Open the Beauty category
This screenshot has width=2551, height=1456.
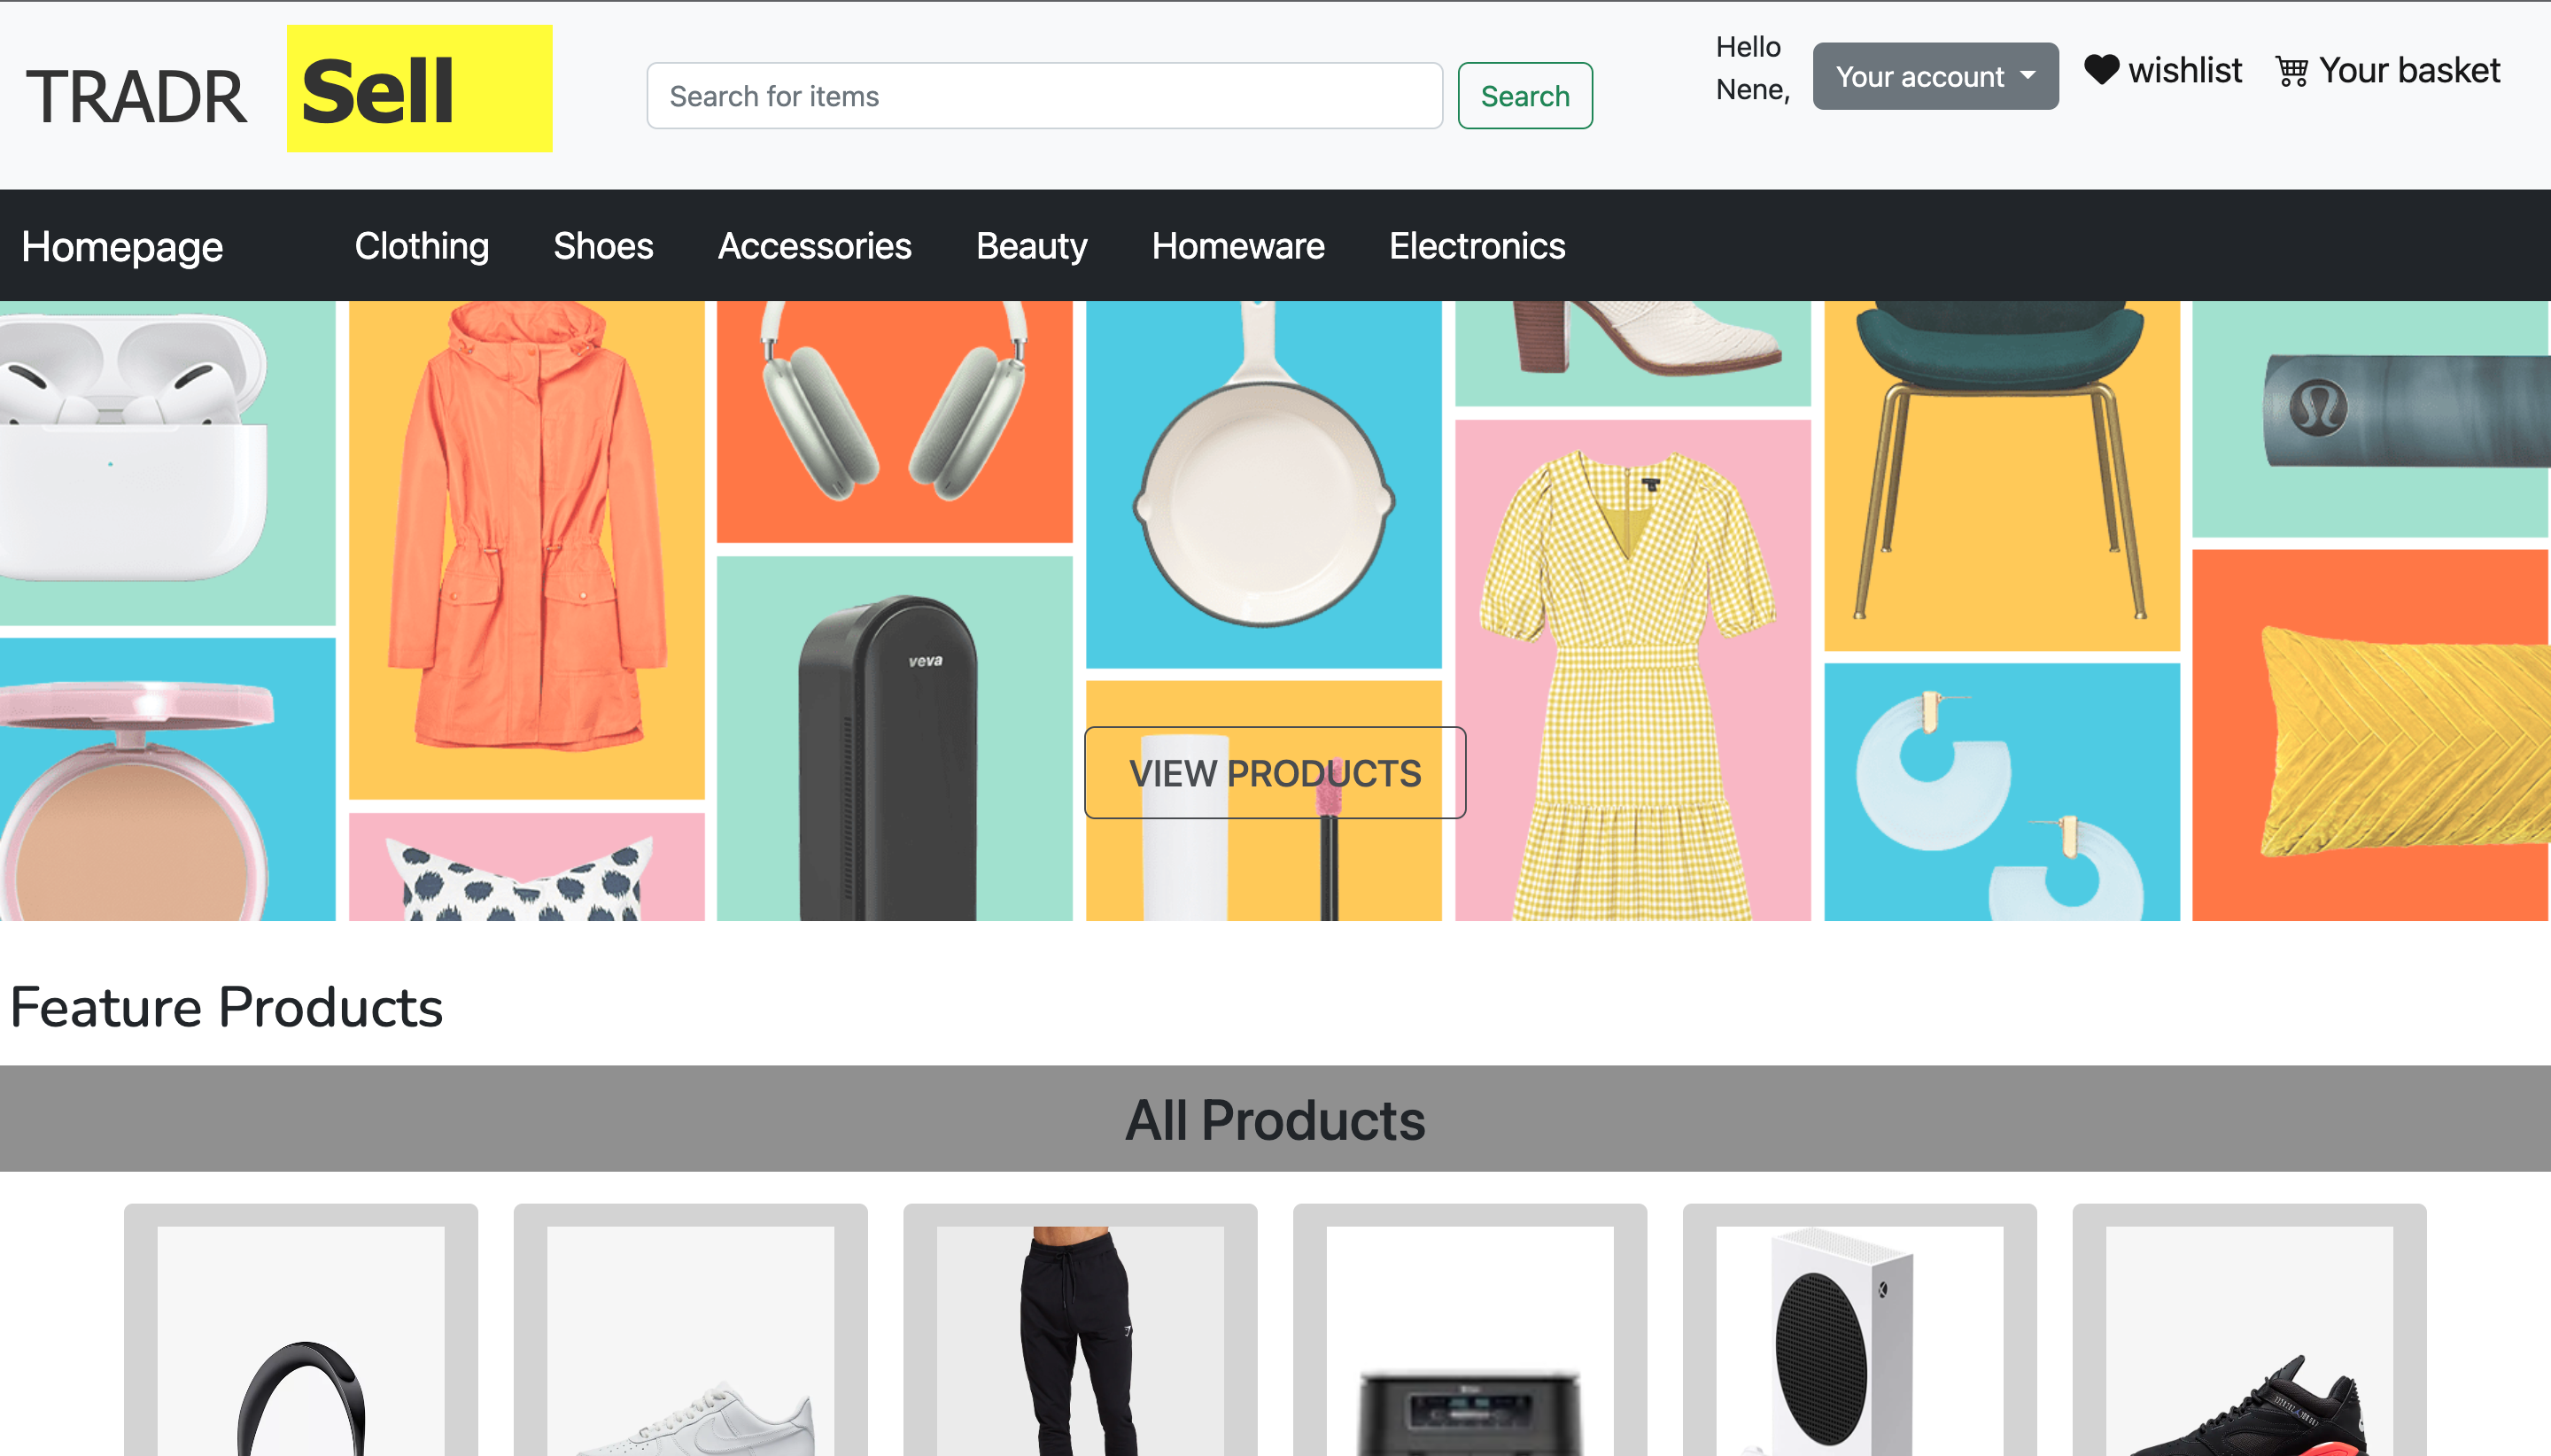[1031, 246]
